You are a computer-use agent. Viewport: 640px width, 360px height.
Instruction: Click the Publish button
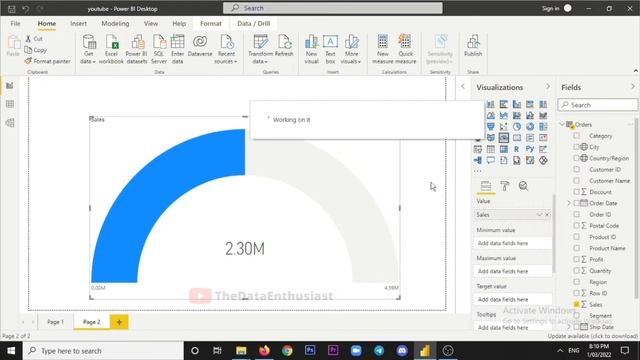tap(473, 46)
